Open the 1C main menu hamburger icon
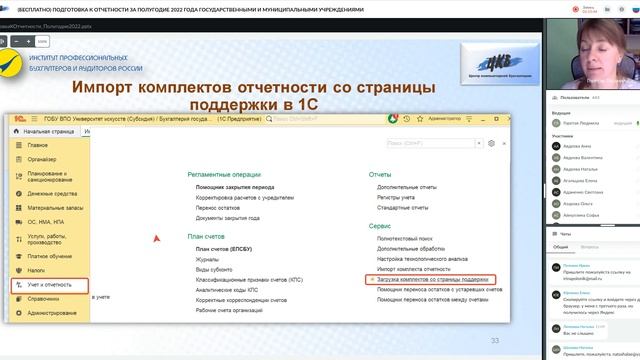The height and width of the screenshot is (360, 640). point(34,119)
